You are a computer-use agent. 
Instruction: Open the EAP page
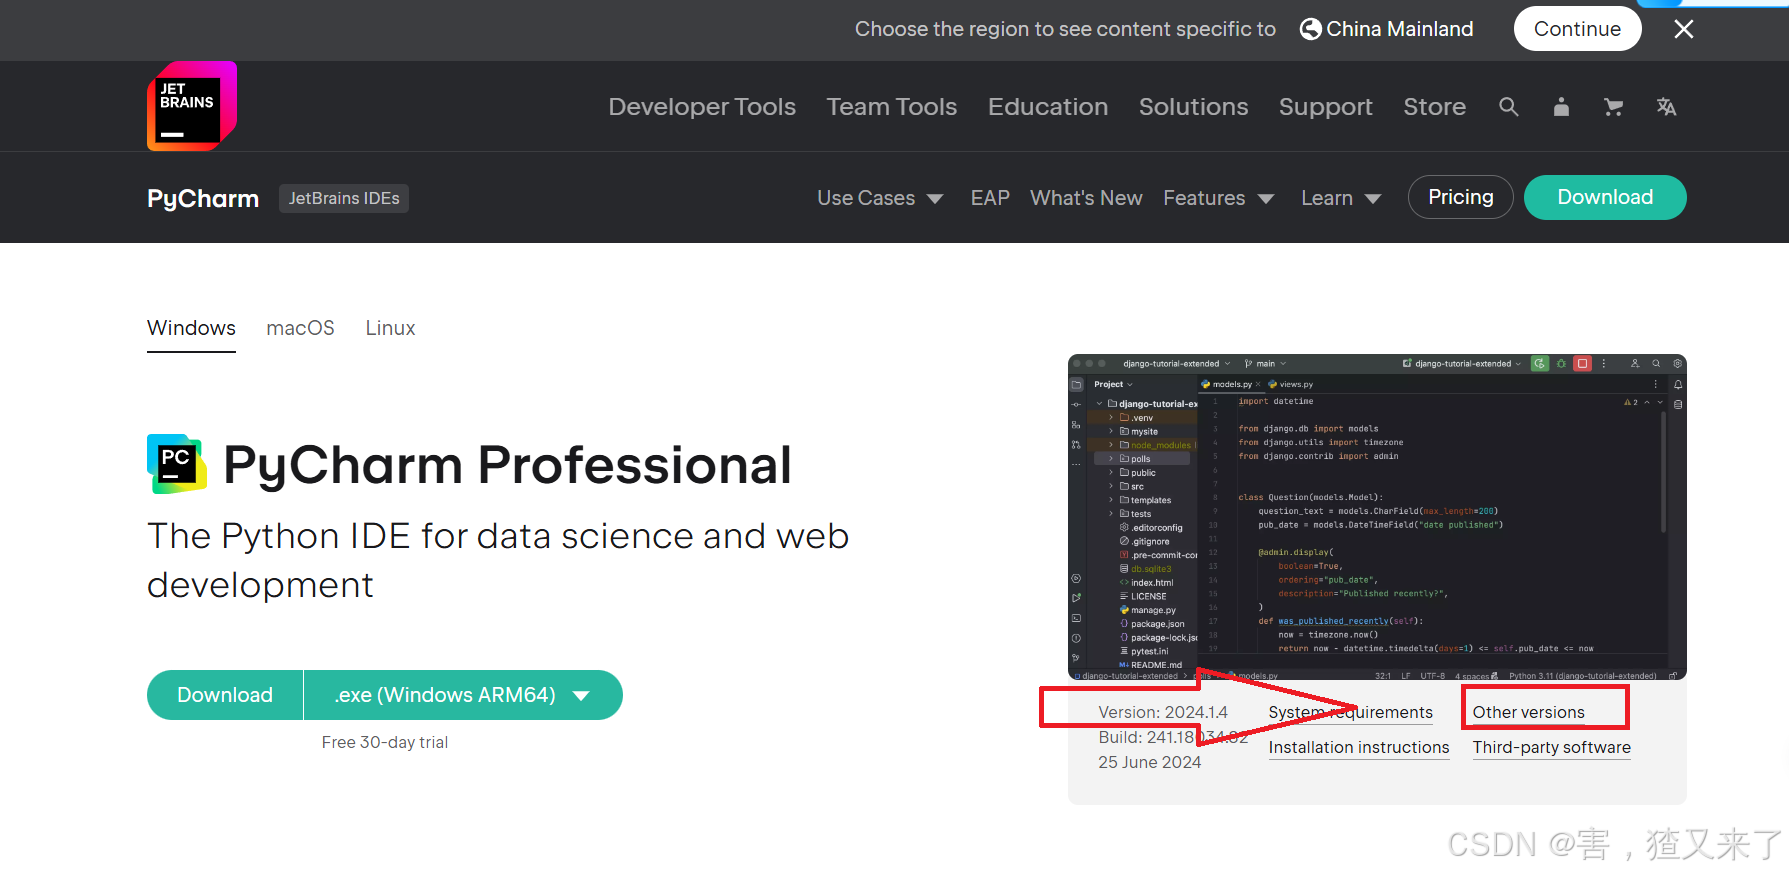[990, 198]
